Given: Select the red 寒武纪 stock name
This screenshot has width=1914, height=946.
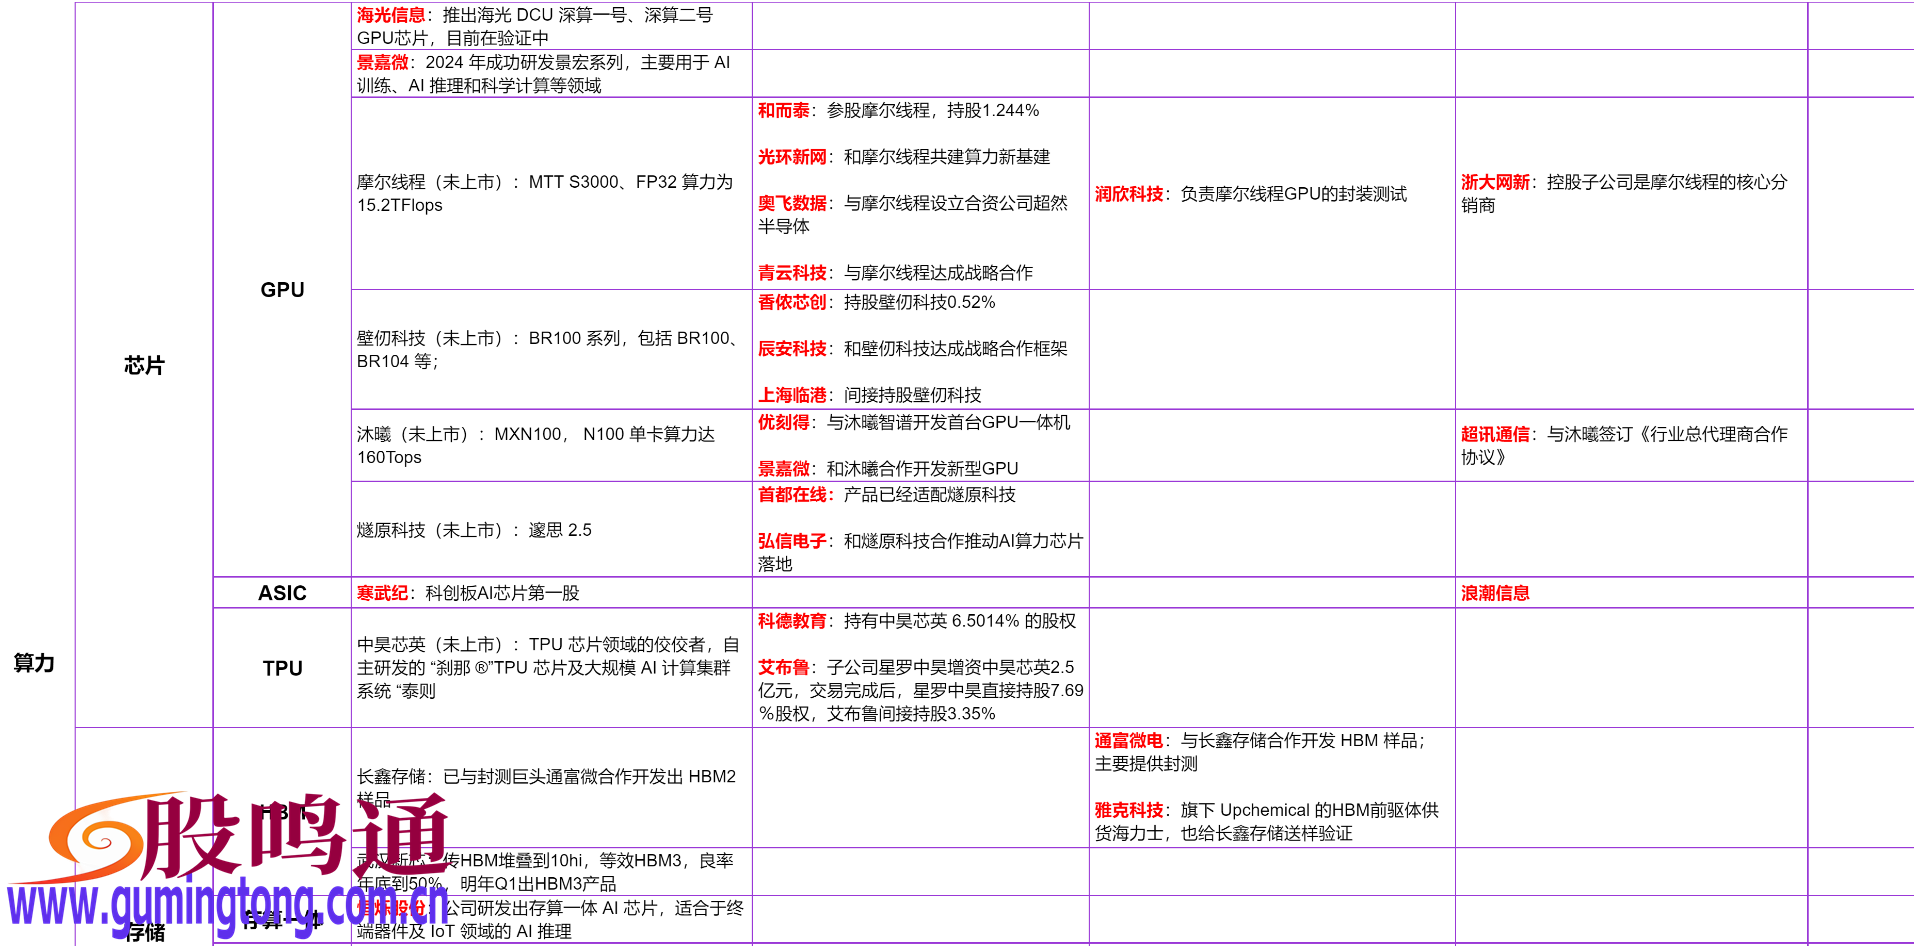Looking at the screenshot, I should pos(383,592).
